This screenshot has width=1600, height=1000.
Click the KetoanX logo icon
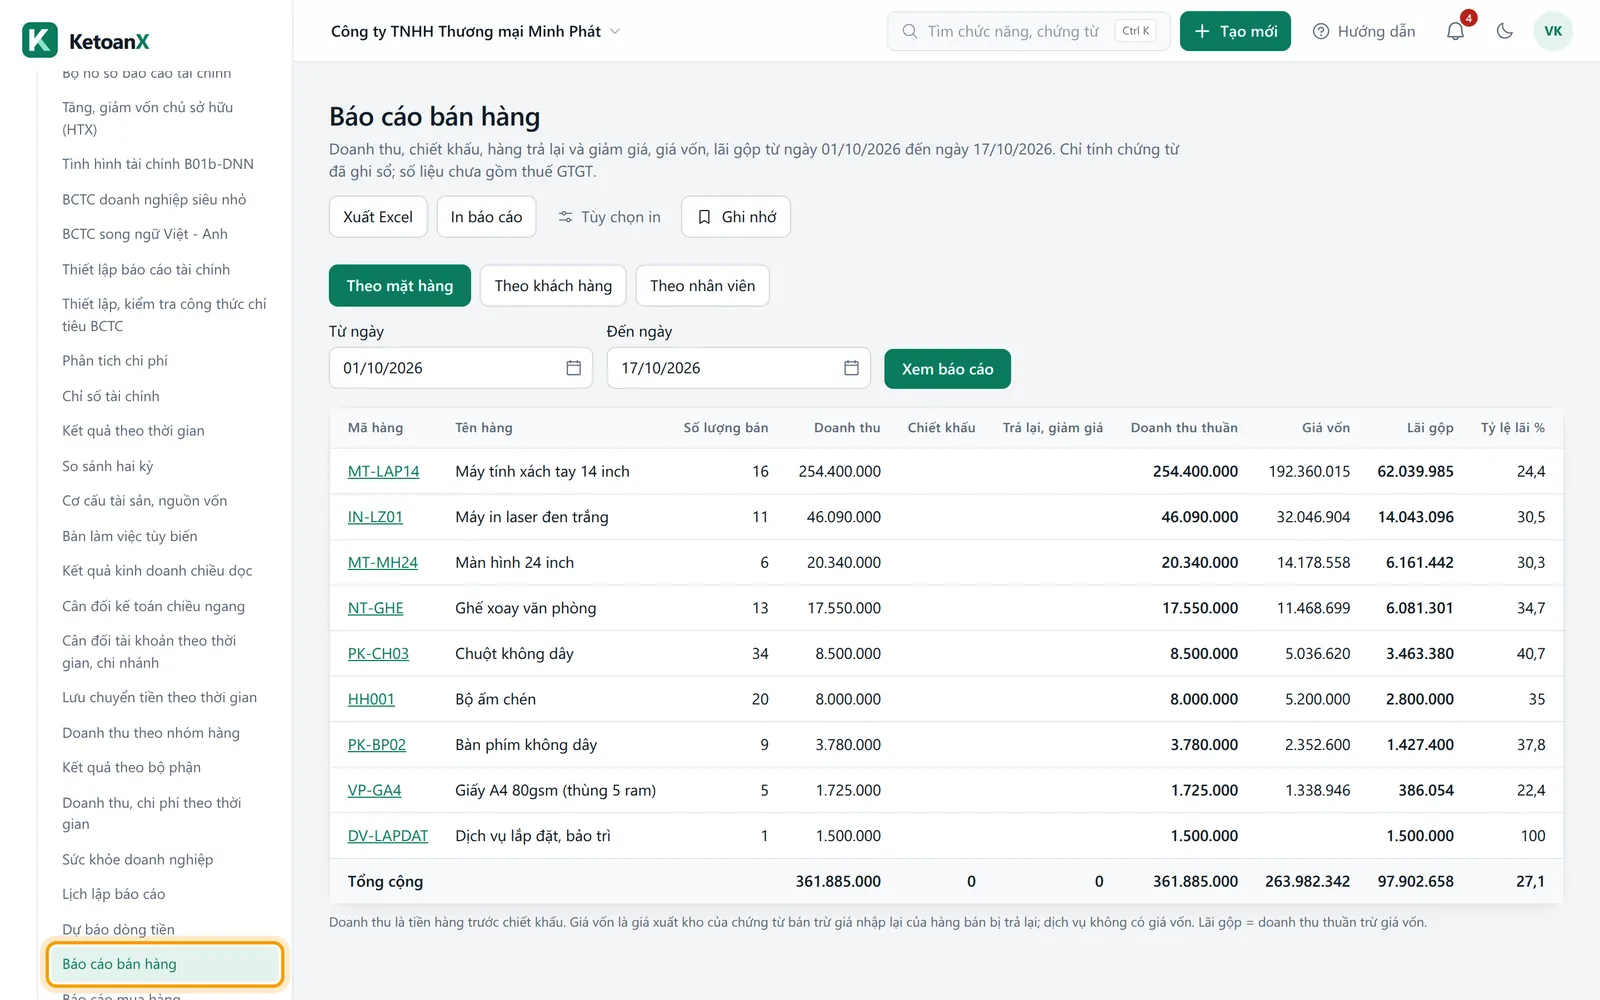pyautogui.click(x=40, y=41)
